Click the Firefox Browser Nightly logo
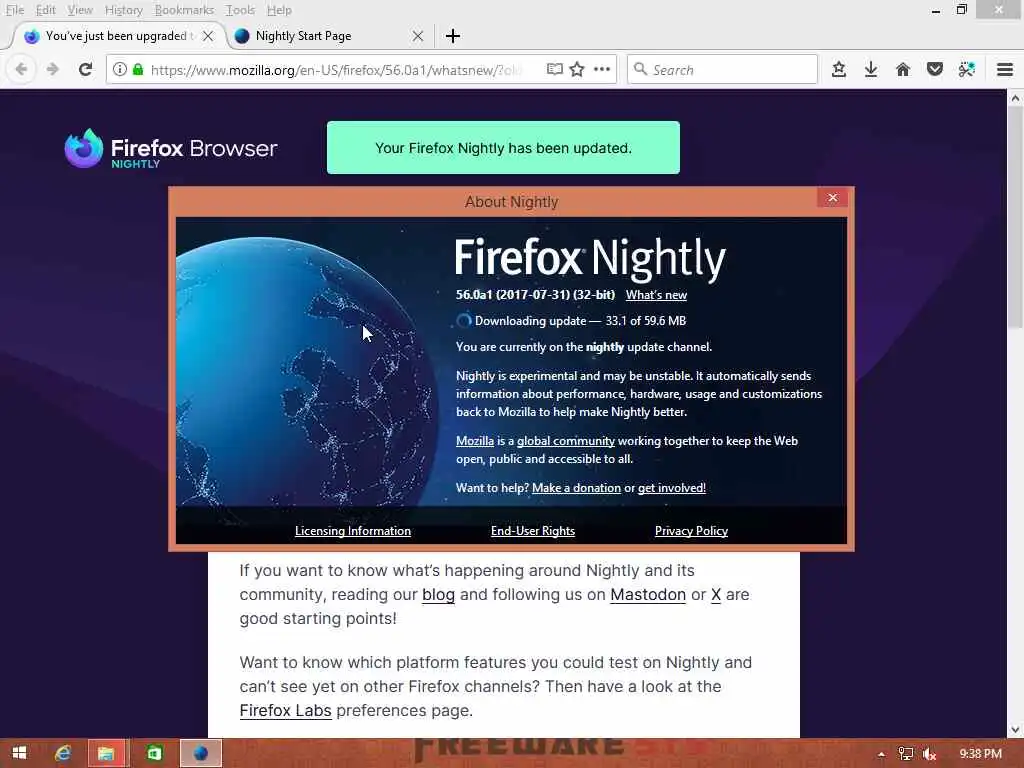The image size is (1024, 768). 170,149
